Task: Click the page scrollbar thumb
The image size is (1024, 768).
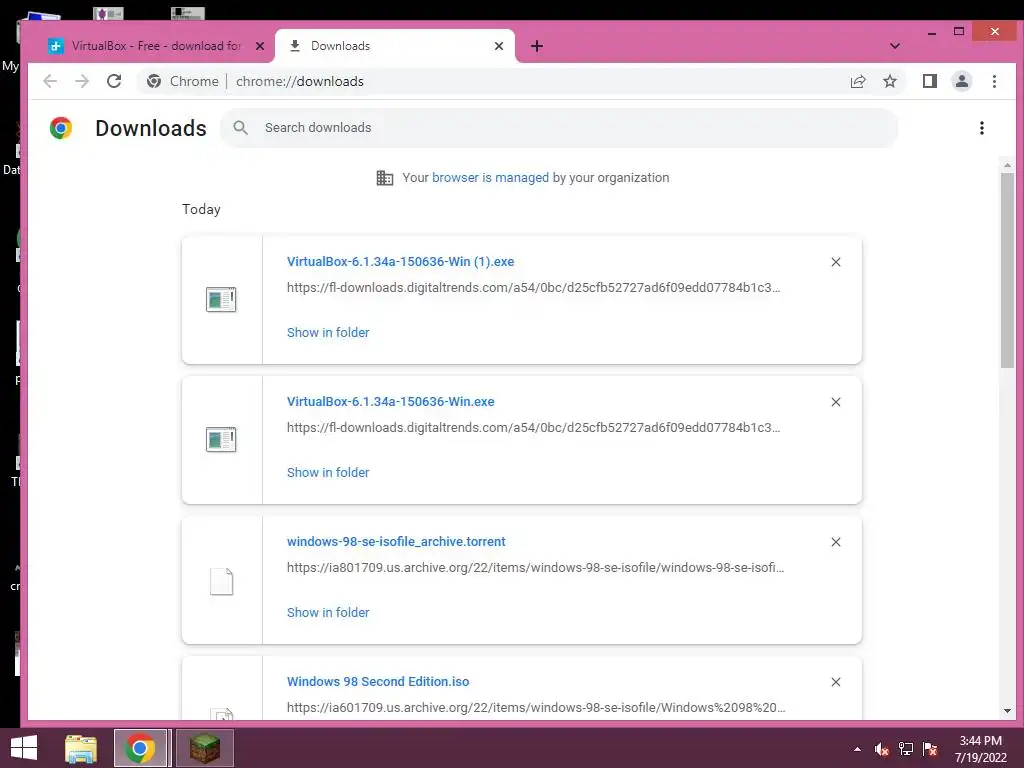Action: click(1007, 270)
